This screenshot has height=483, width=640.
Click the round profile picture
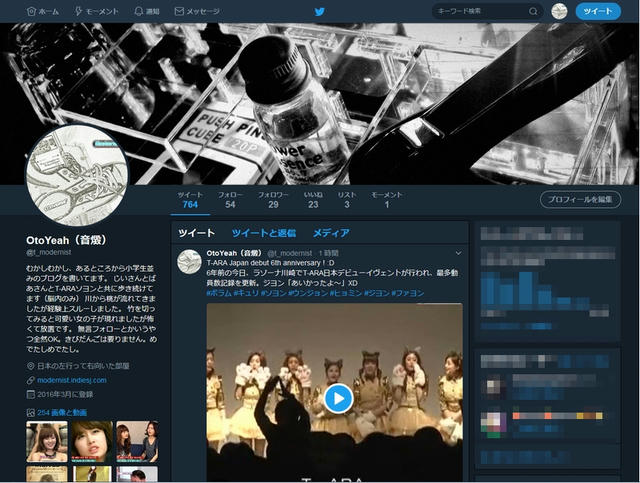click(77, 176)
